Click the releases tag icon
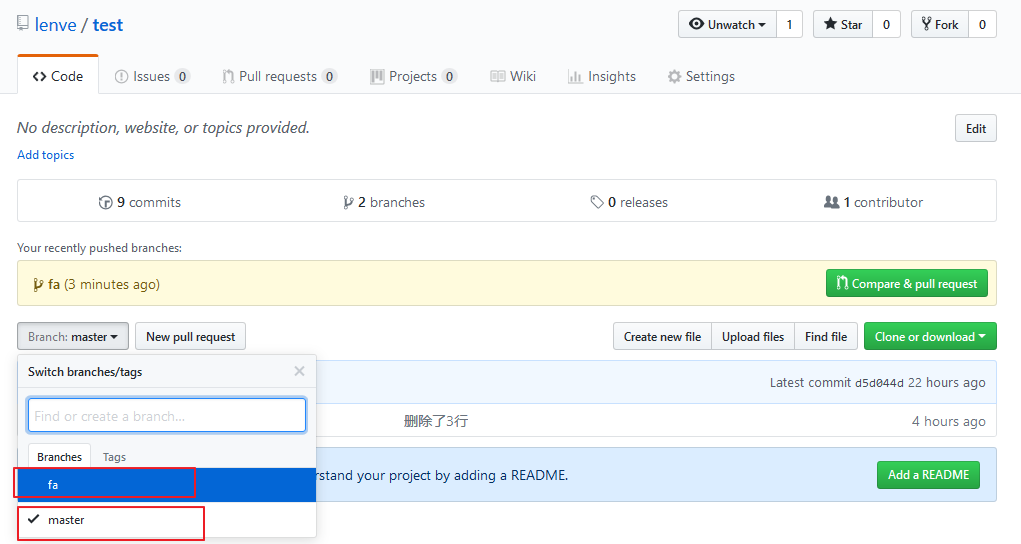The width and height of the screenshot is (1021, 544). pyautogui.click(x=596, y=203)
